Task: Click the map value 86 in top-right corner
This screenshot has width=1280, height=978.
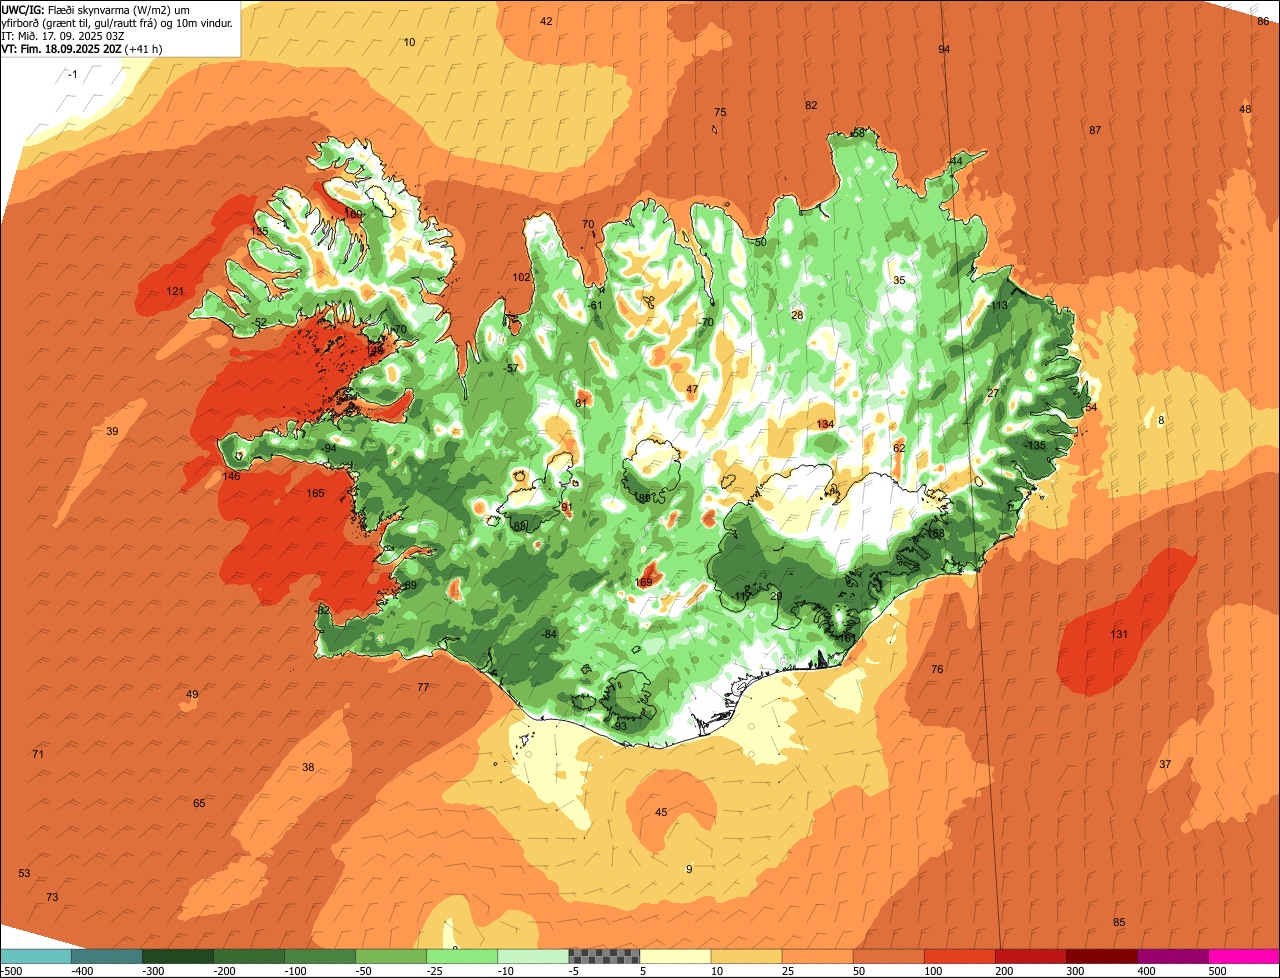Action: [1262, 21]
